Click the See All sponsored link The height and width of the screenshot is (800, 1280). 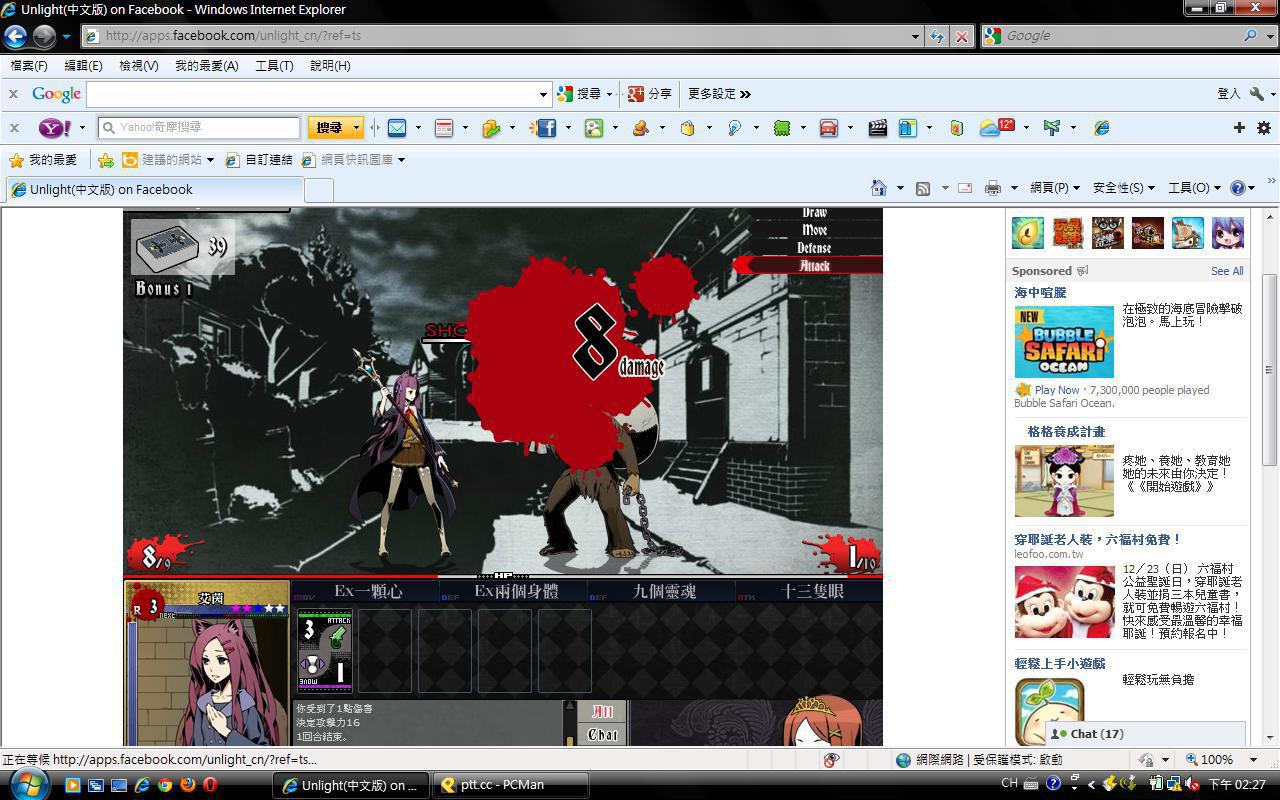(1227, 271)
